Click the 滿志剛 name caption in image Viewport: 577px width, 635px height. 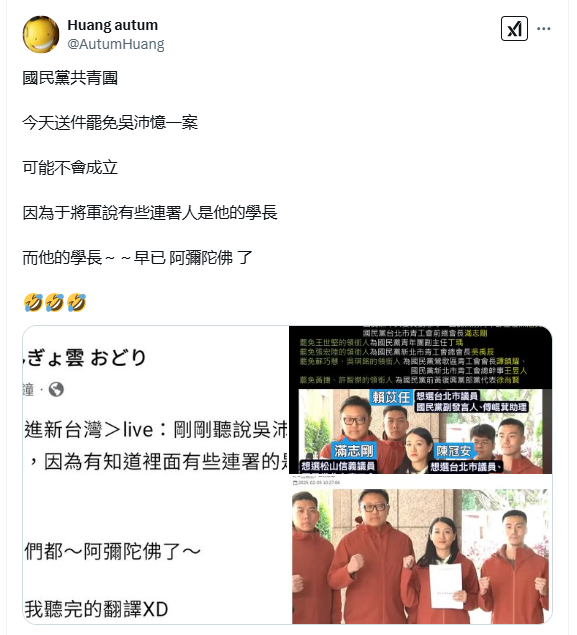[353, 450]
